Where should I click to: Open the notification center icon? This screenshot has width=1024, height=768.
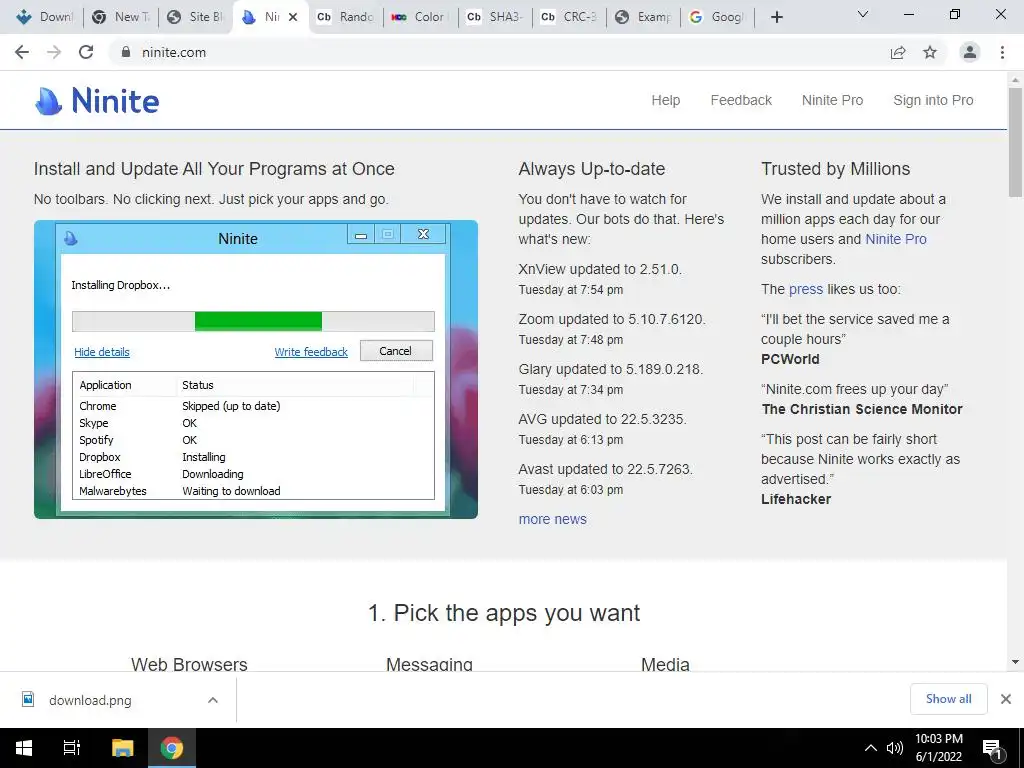coord(992,749)
